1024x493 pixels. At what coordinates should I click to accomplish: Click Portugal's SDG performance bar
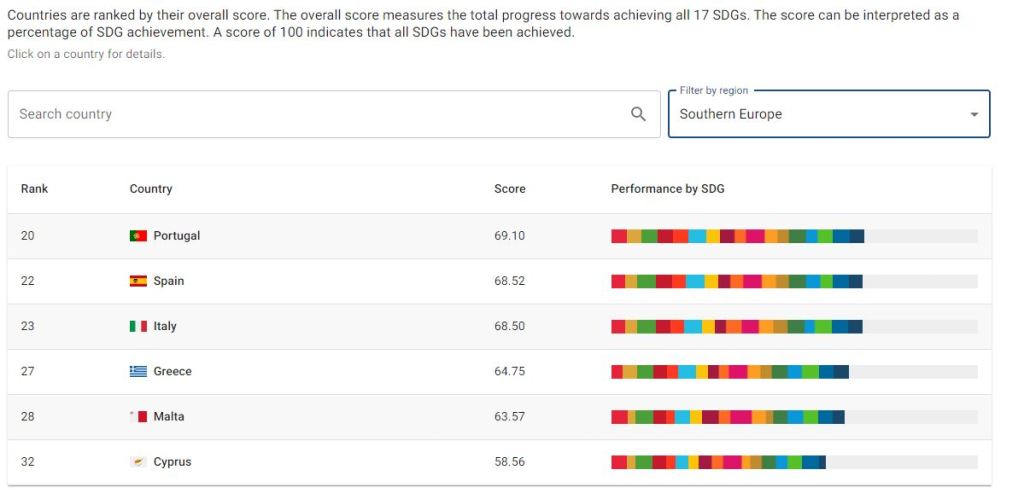[x=737, y=236]
